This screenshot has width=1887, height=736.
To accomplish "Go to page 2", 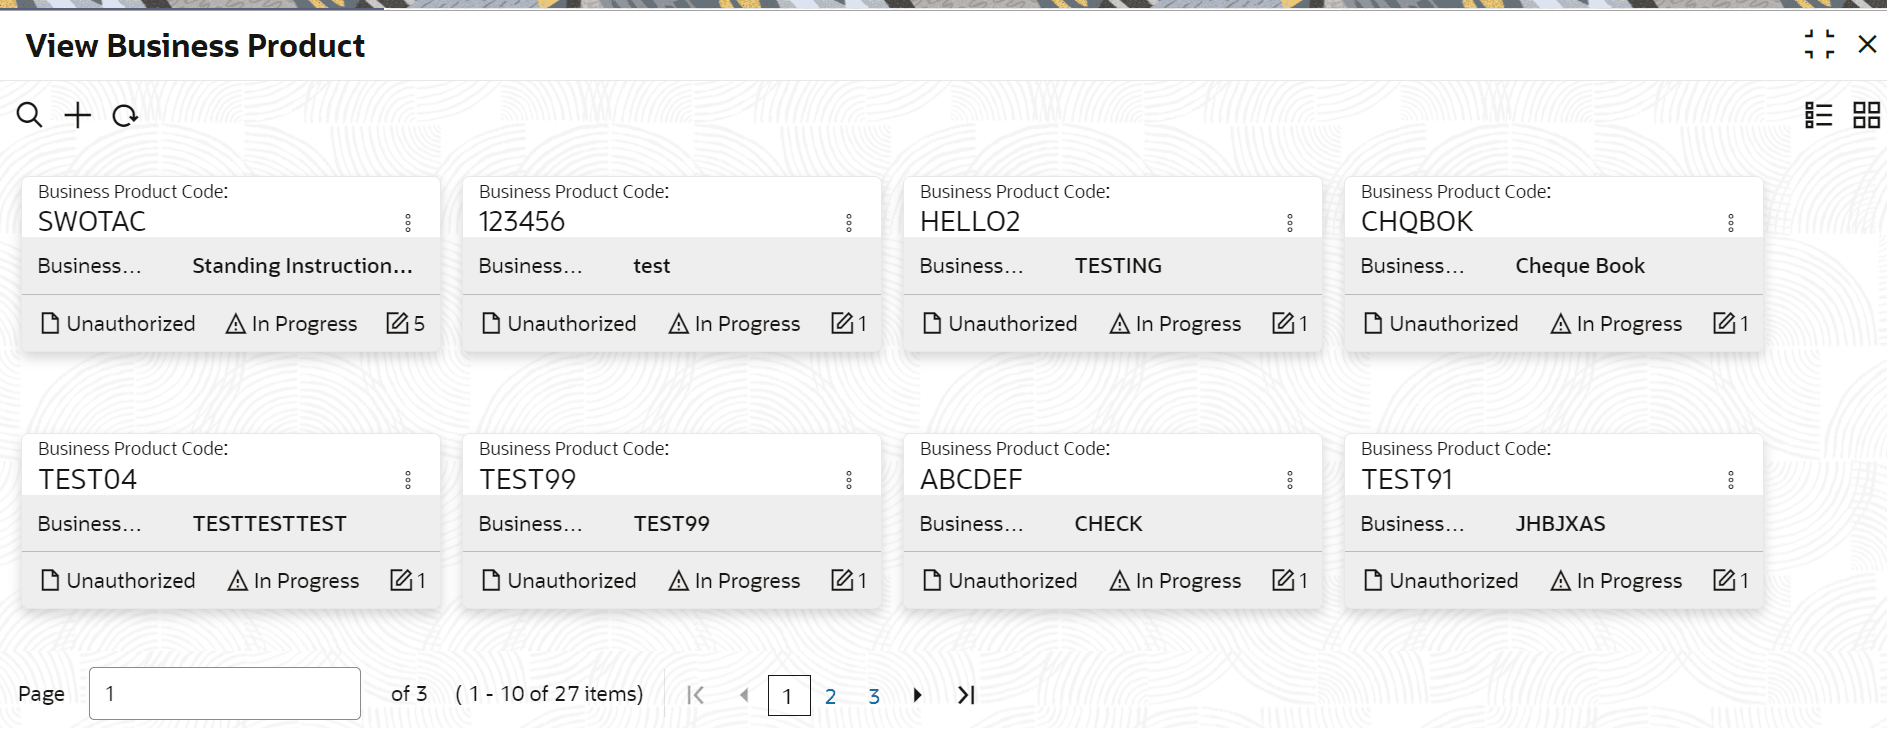I will [x=830, y=696].
